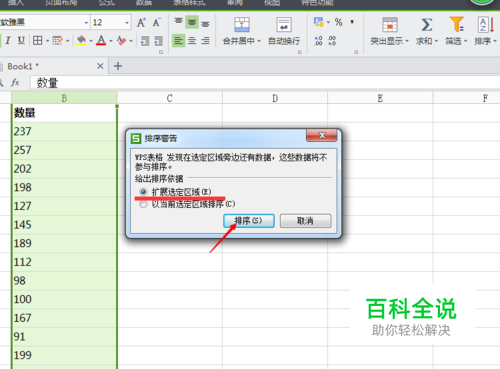
Task: Expand the fill color dropdown arrow
Action: pyautogui.click(x=91, y=41)
